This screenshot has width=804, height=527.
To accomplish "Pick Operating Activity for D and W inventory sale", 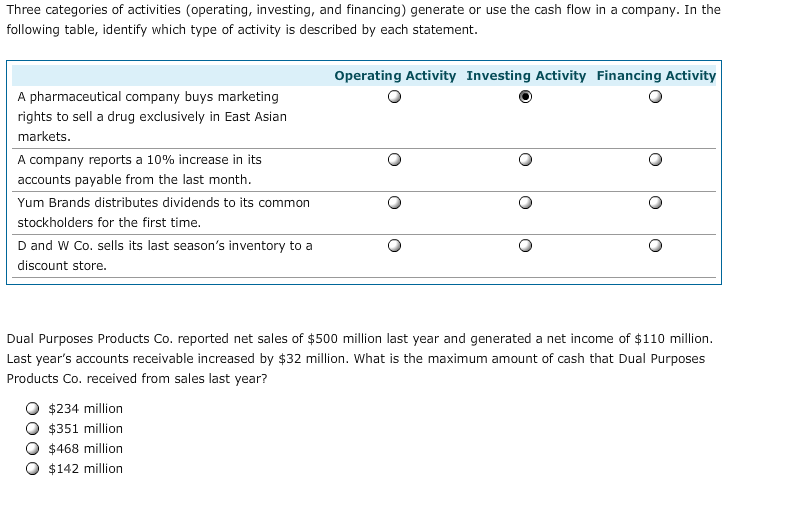I will point(394,246).
